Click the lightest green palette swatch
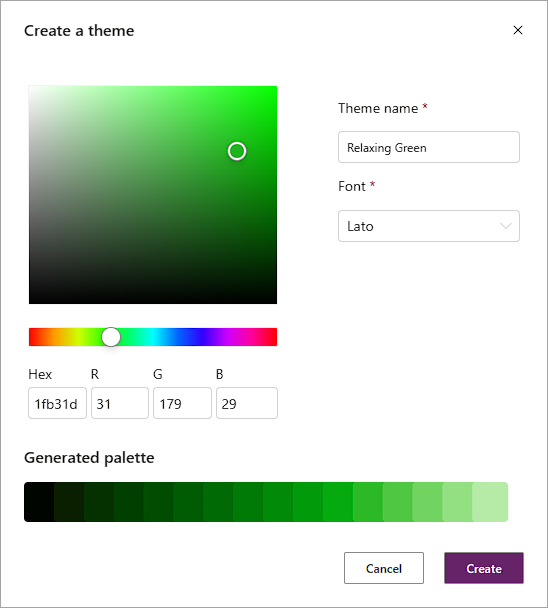 pyautogui.click(x=490, y=502)
